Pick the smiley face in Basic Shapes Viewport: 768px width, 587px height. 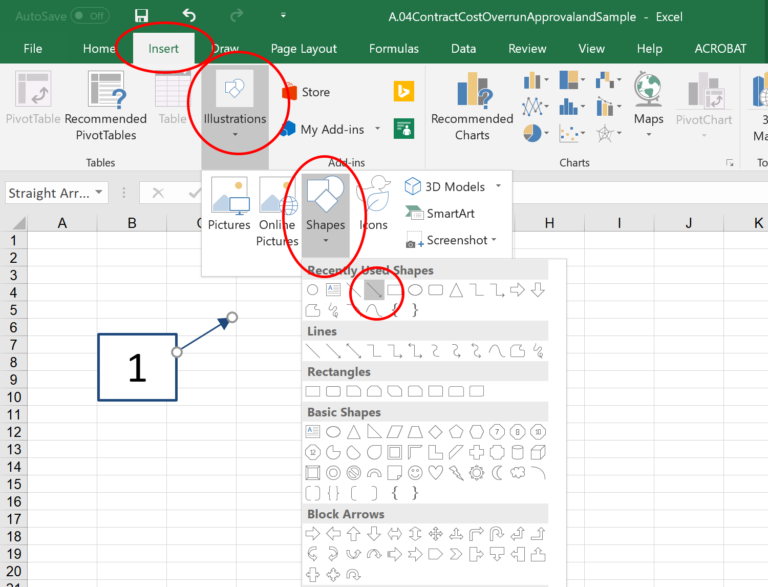(414, 472)
